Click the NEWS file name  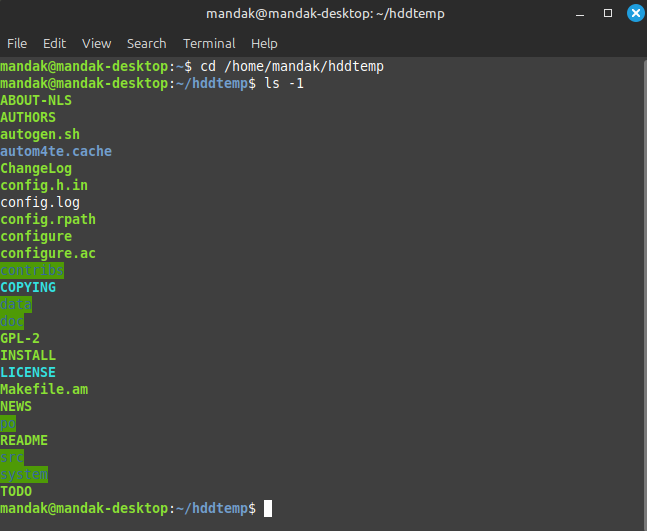pyautogui.click(x=16, y=406)
